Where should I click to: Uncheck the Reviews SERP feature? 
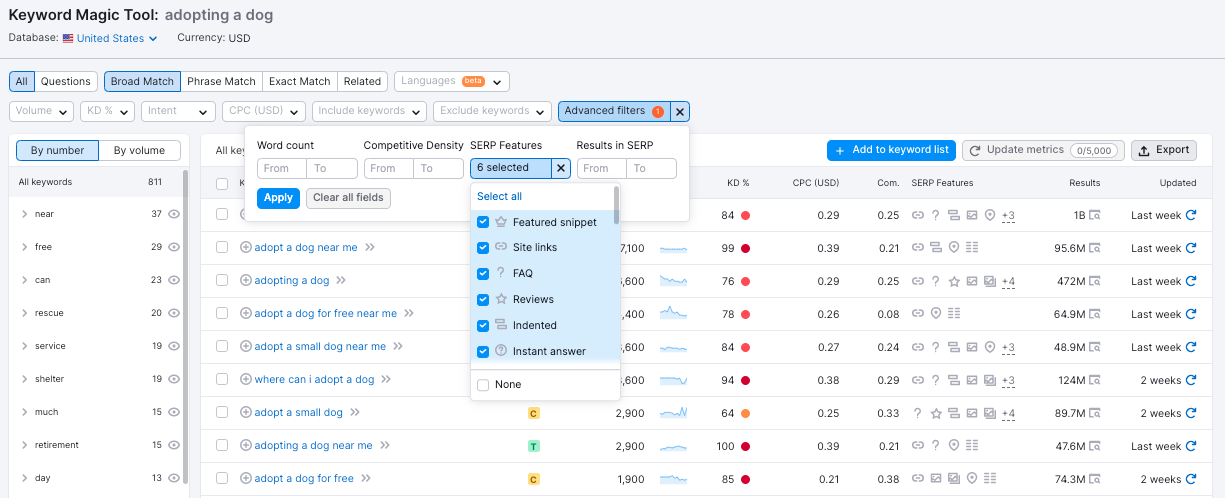pyautogui.click(x=483, y=299)
